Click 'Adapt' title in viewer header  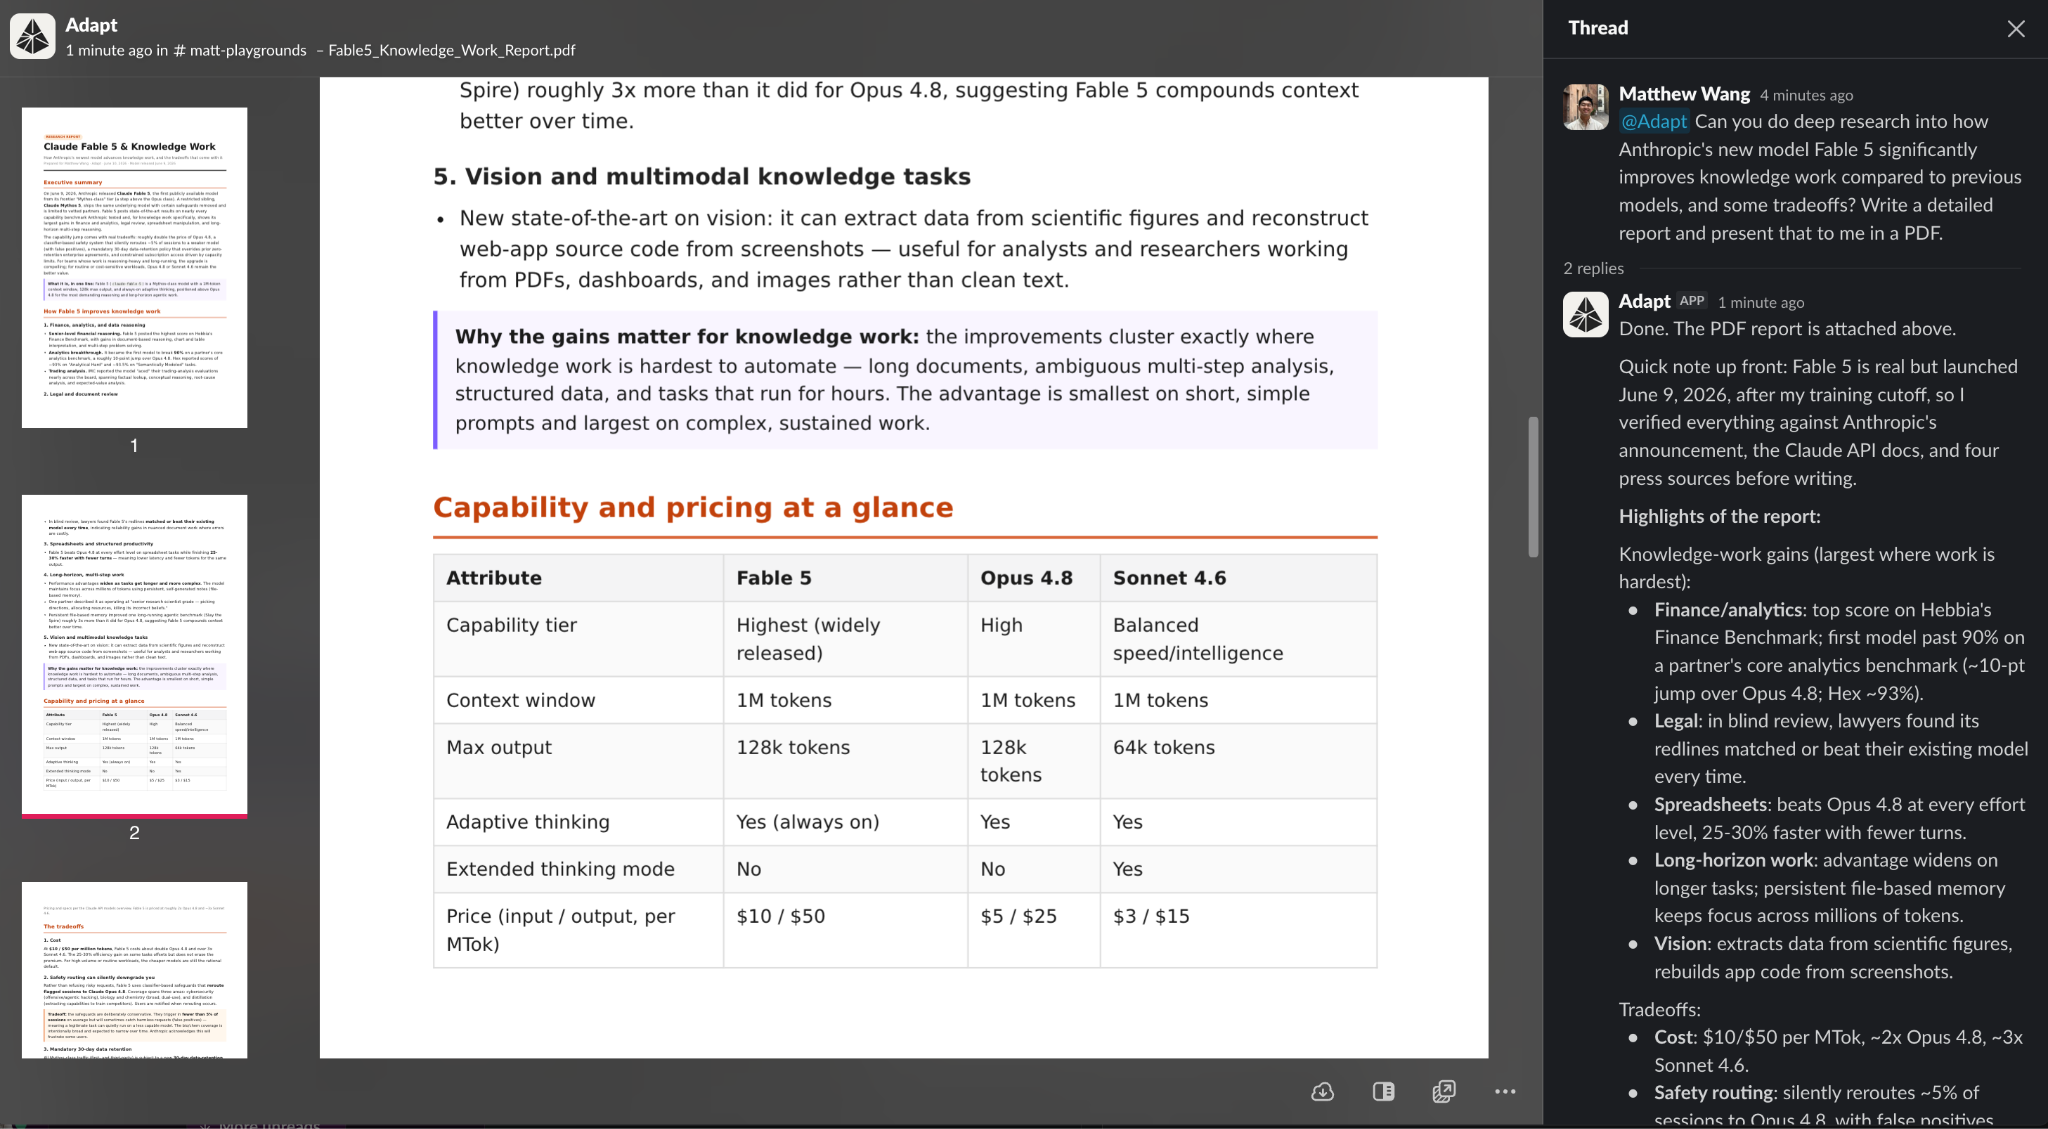(91, 25)
